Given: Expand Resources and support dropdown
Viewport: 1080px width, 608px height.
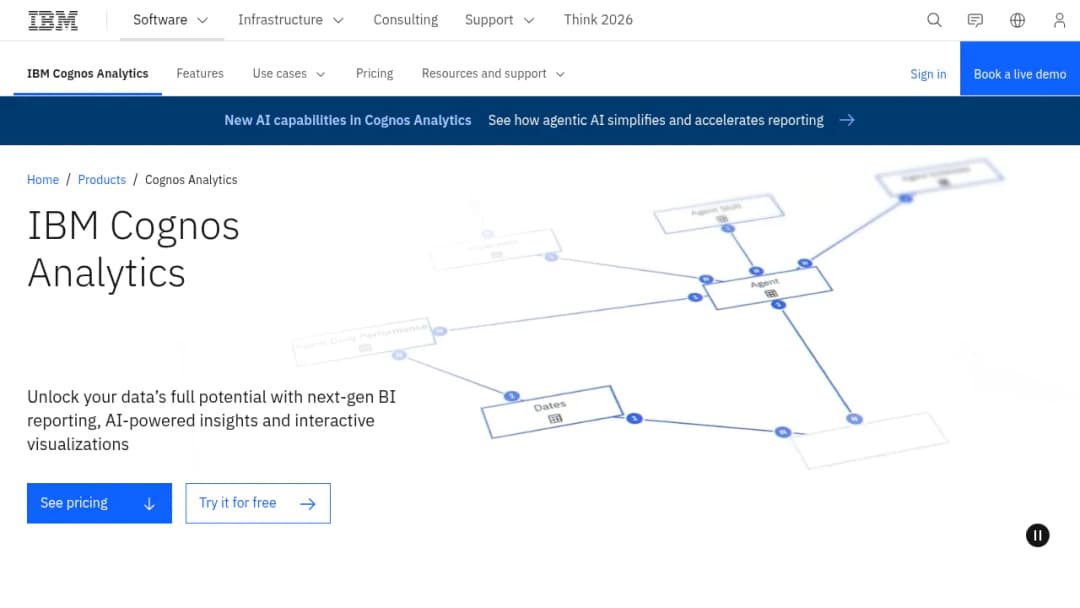Looking at the screenshot, I should 493,74.
